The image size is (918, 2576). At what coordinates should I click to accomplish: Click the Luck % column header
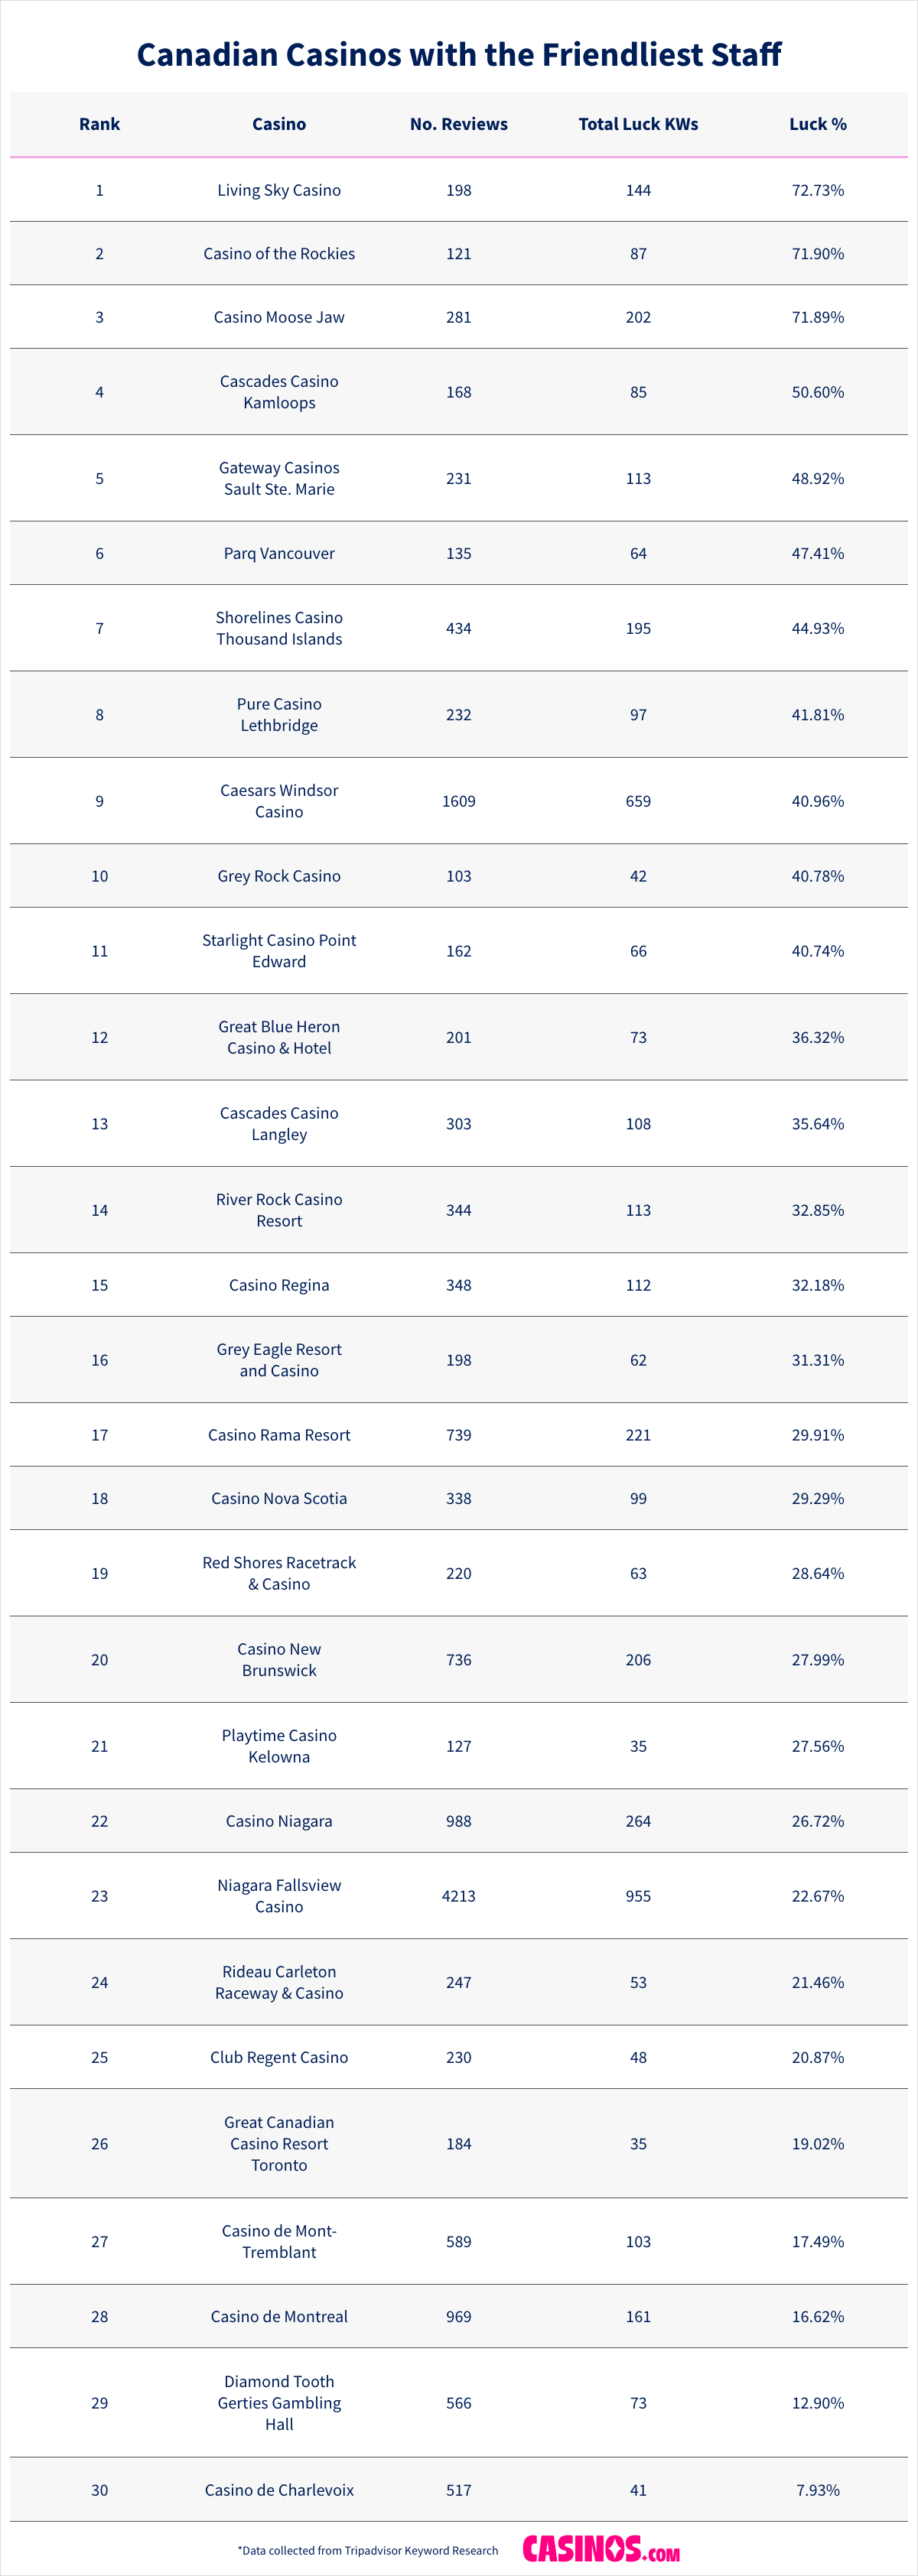817,124
